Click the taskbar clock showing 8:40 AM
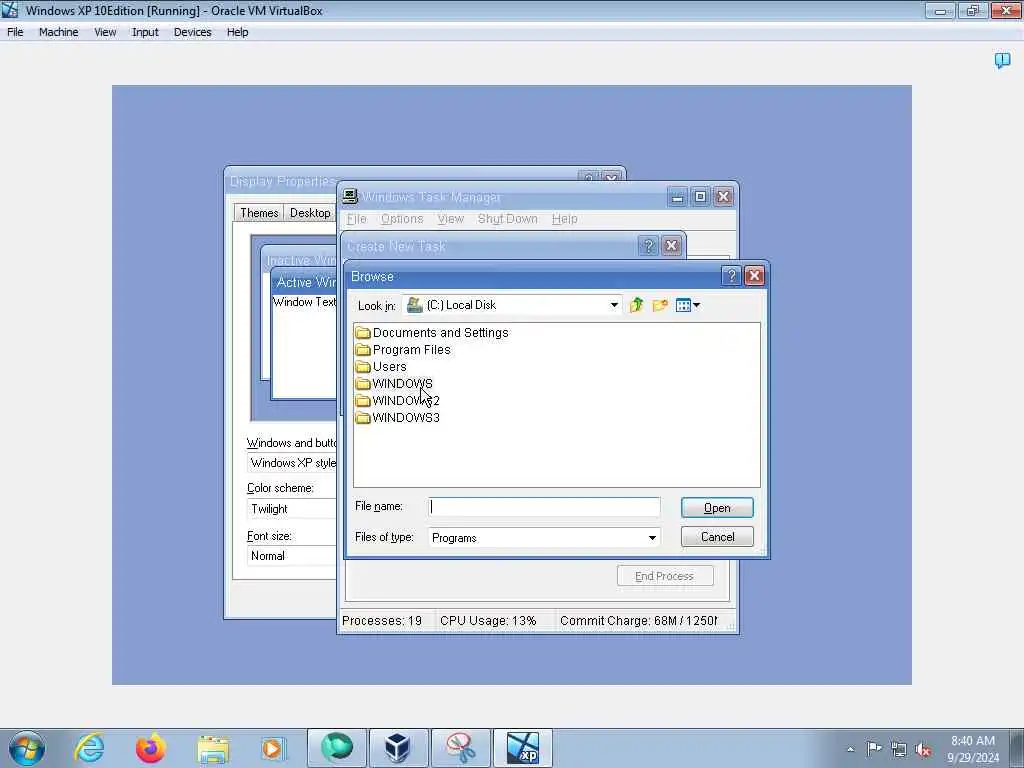The width and height of the screenshot is (1024, 768). click(973, 749)
